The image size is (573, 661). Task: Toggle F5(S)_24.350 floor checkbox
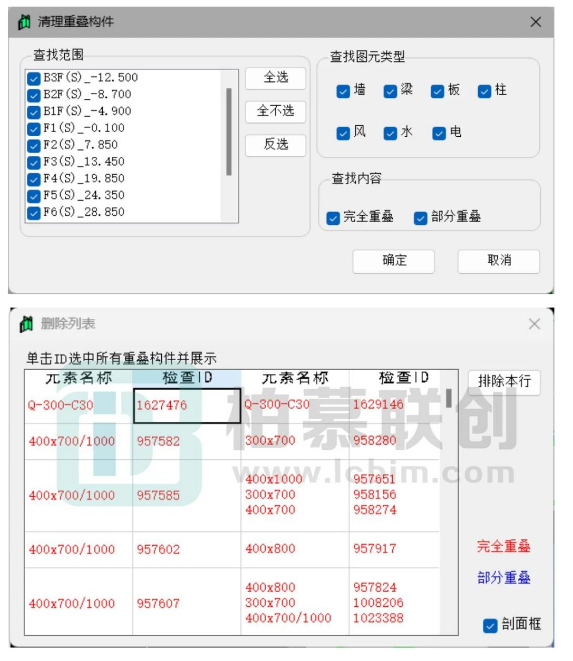[33, 196]
